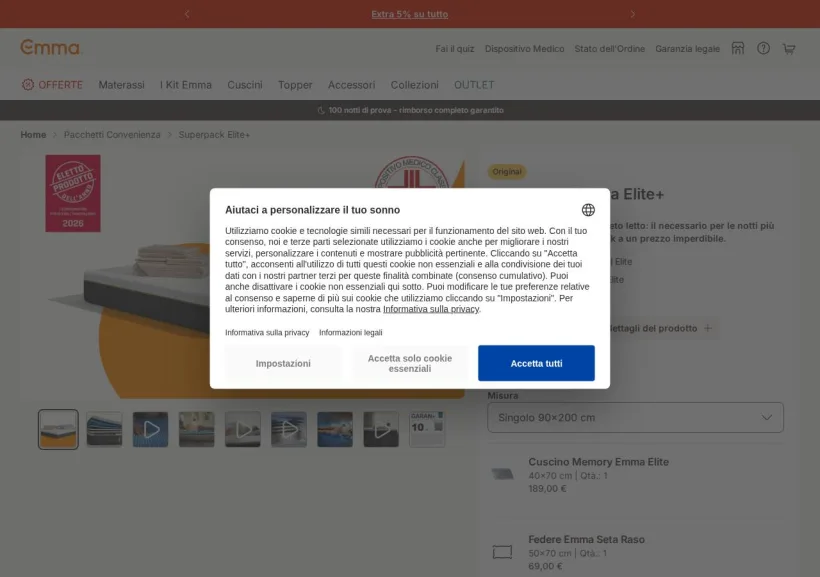
Task: Go to Home in breadcrumb
Action: click(x=33, y=135)
